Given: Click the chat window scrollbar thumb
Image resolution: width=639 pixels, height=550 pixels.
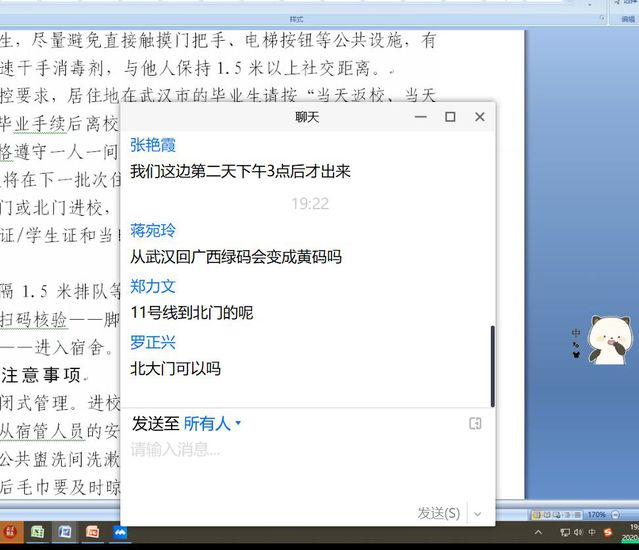Looking at the screenshot, I should [491, 362].
